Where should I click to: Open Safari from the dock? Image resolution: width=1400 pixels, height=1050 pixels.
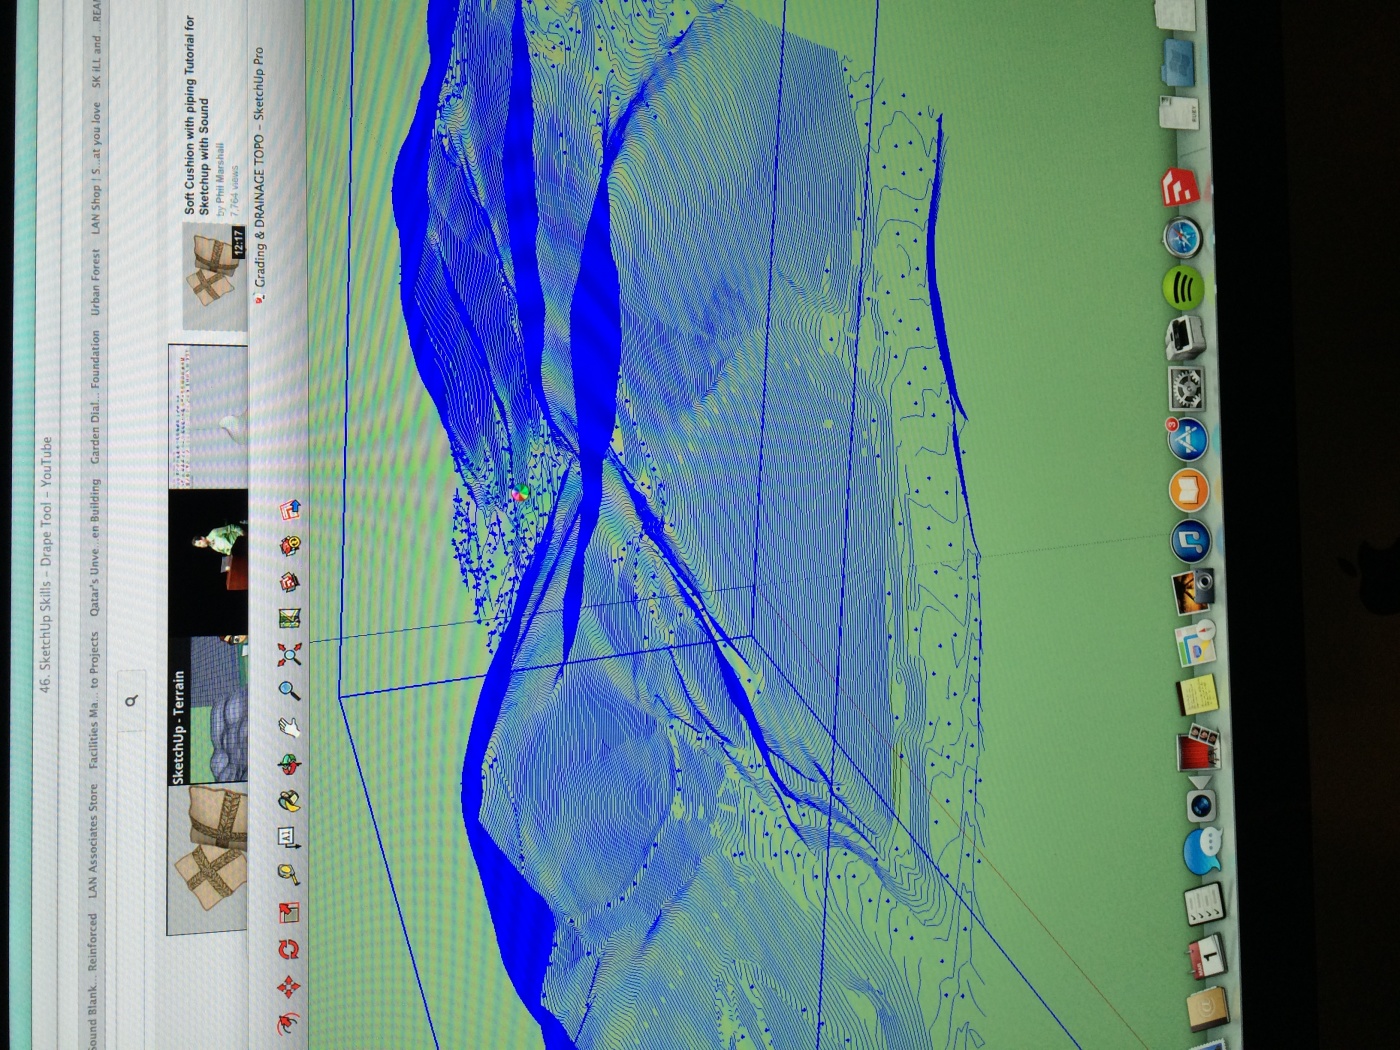1183,238
